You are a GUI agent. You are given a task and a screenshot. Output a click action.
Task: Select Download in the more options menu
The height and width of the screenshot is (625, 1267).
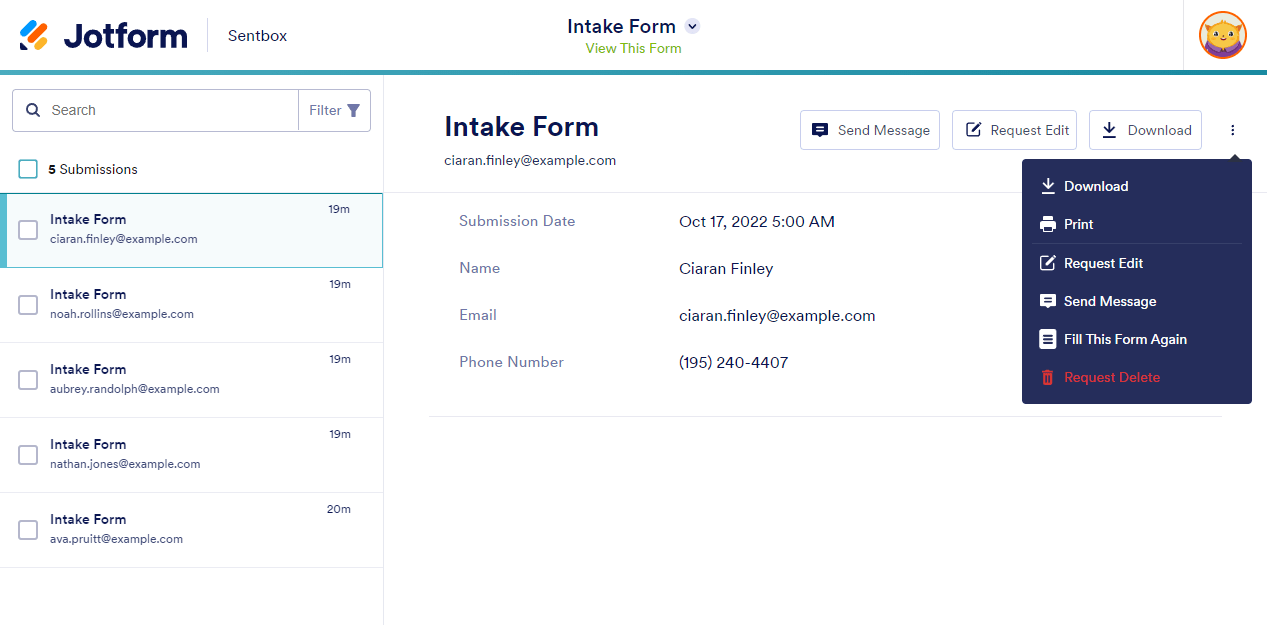coord(1095,186)
